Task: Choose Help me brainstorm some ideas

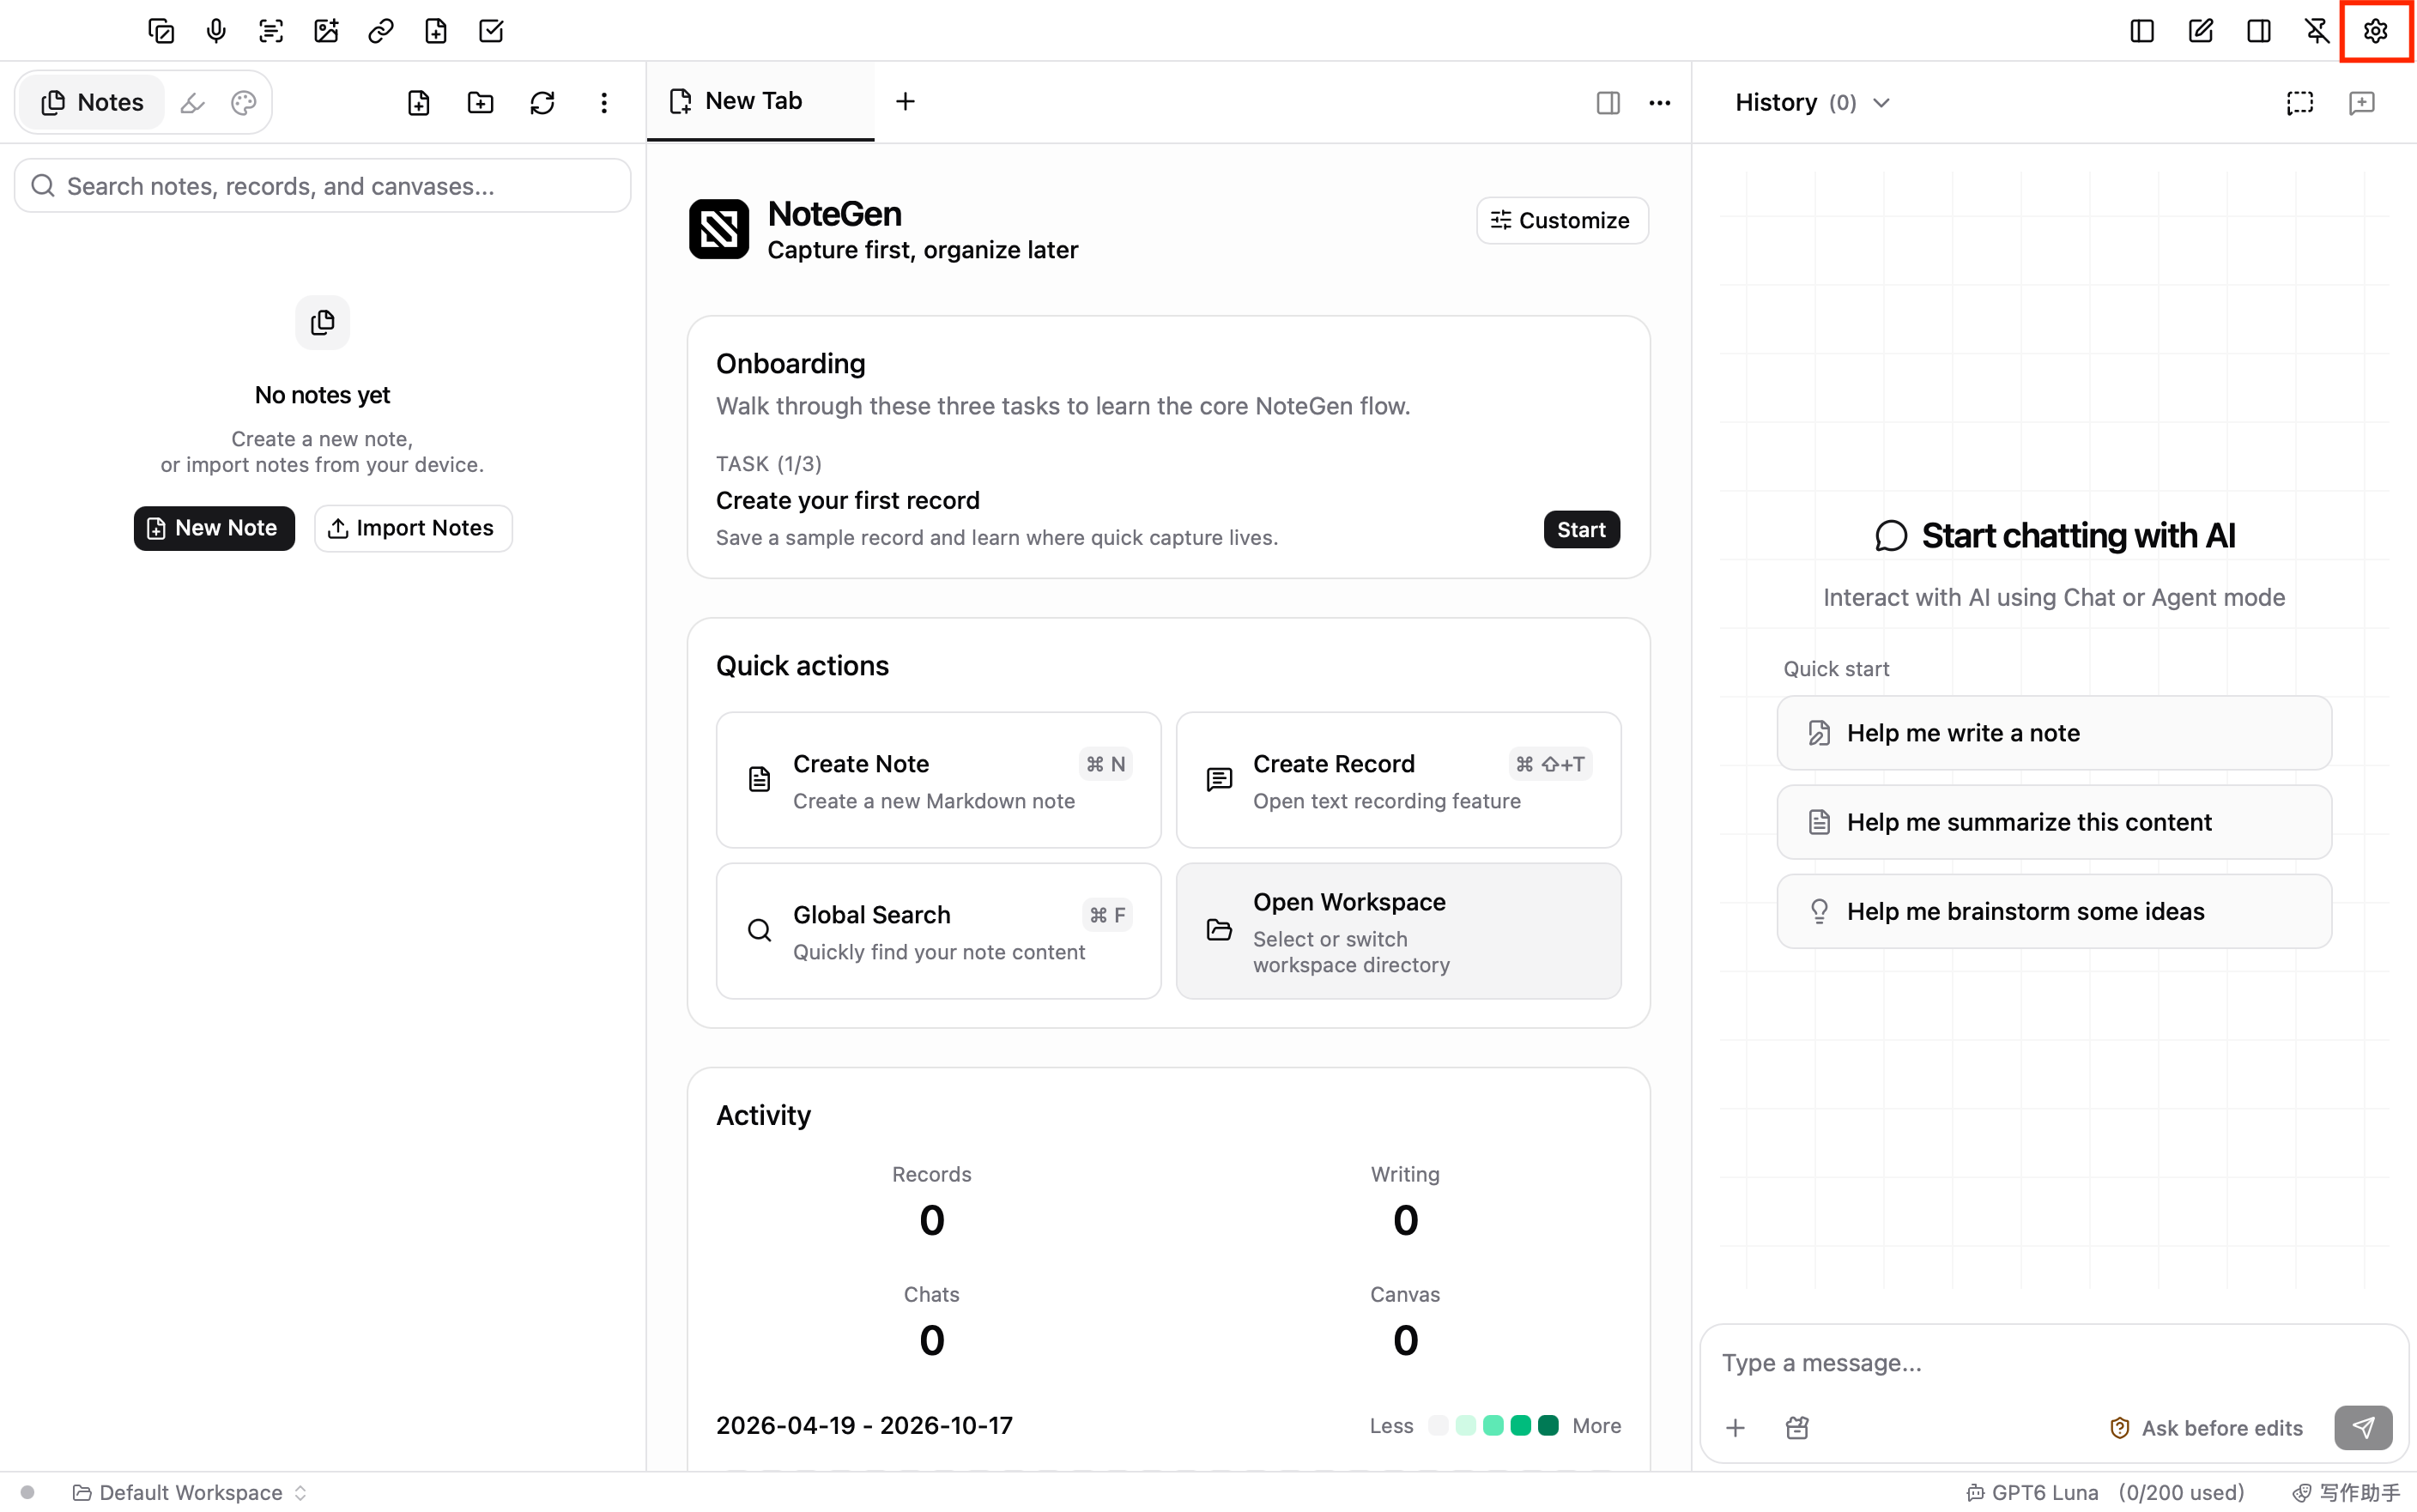Action: point(2054,911)
